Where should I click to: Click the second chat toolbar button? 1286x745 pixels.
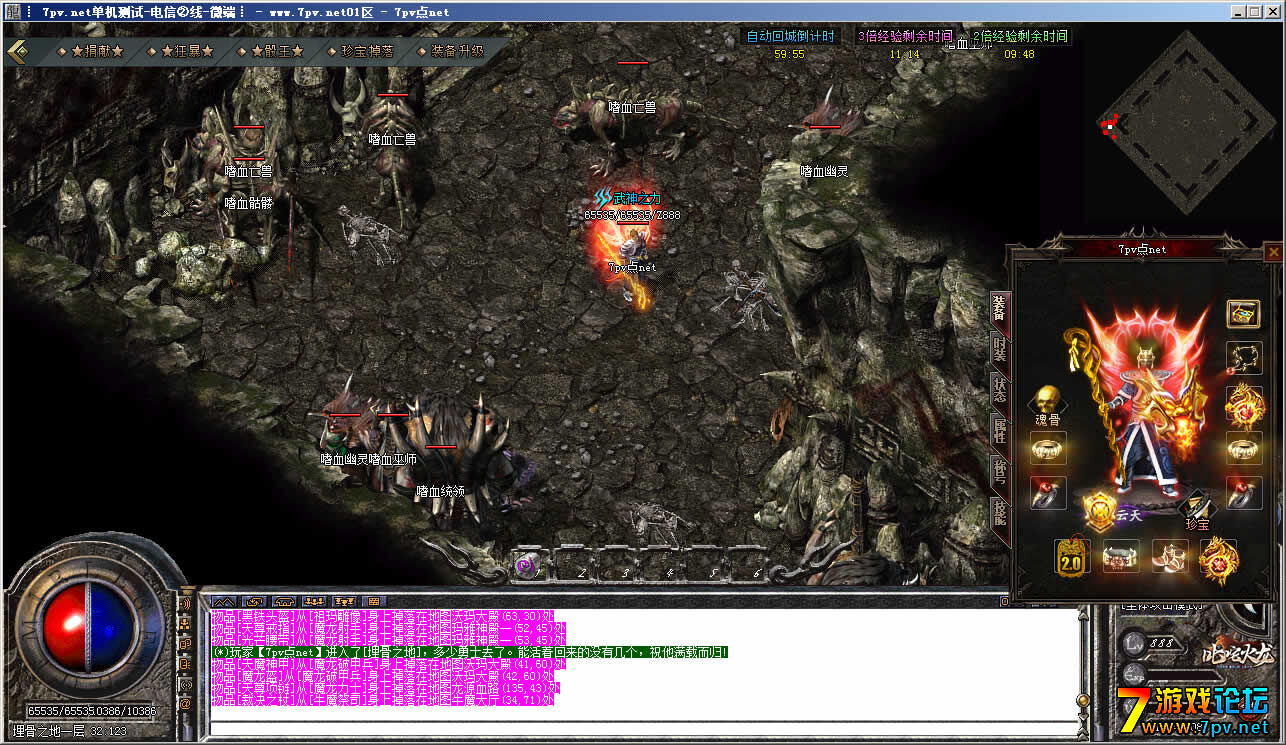[x=254, y=601]
